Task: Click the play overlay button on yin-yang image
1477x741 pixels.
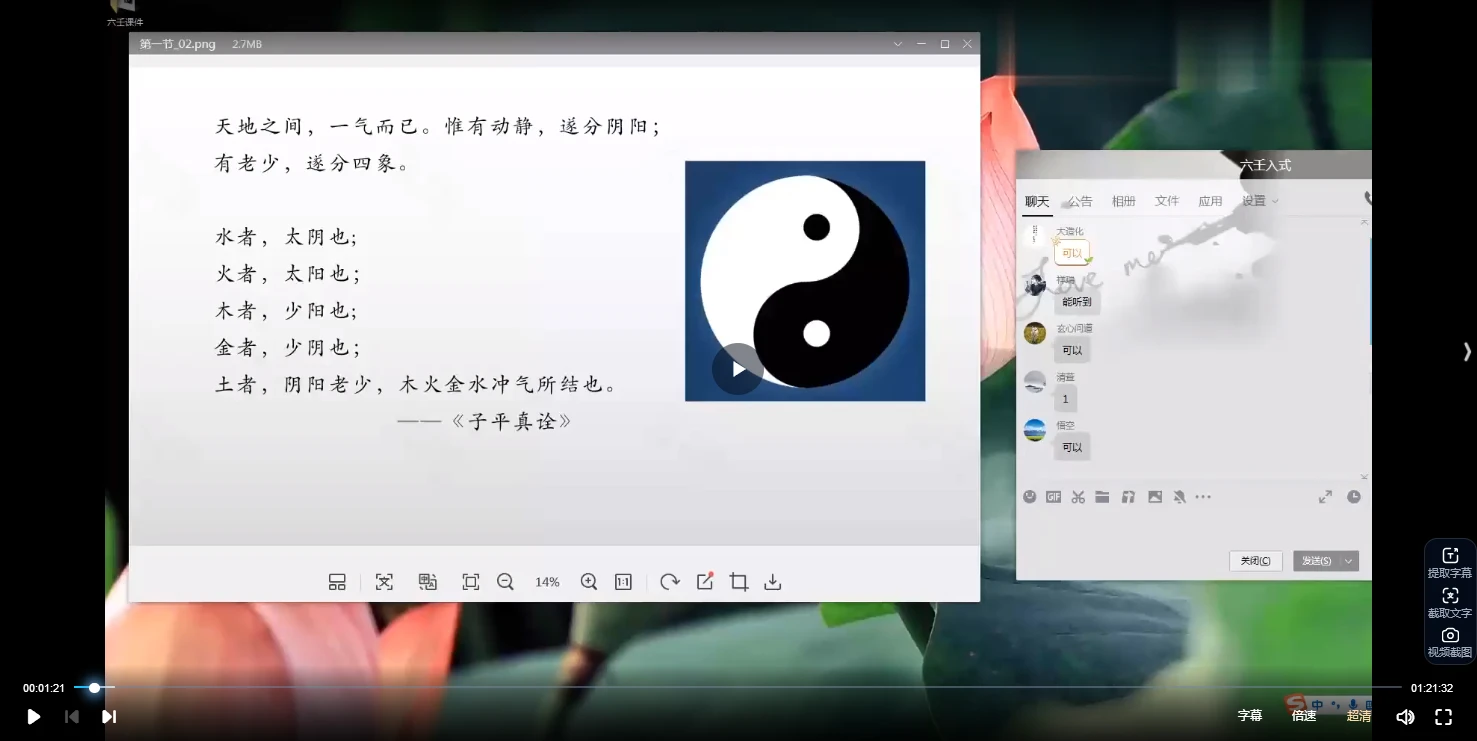Action: (x=738, y=369)
